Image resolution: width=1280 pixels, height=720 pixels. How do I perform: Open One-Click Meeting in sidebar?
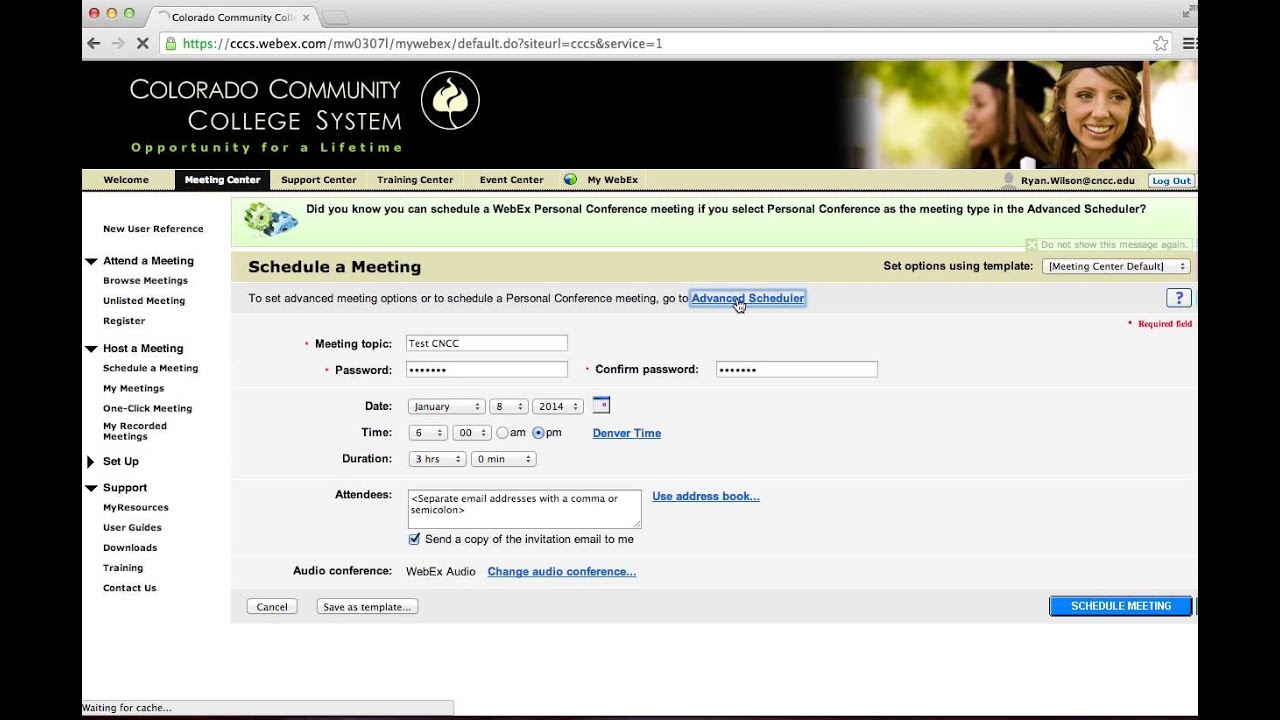pyautogui.click(x=147, y=408)
